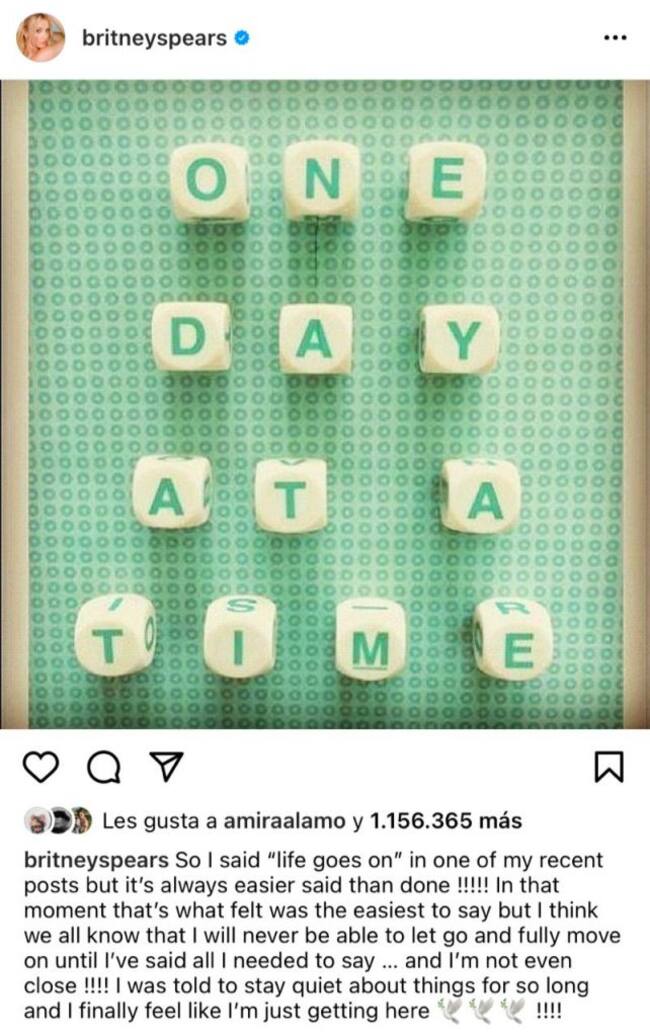This screenshot has width=650, height=1036.
Task: Tap the heart like icon
Action: tap(41, 766)
